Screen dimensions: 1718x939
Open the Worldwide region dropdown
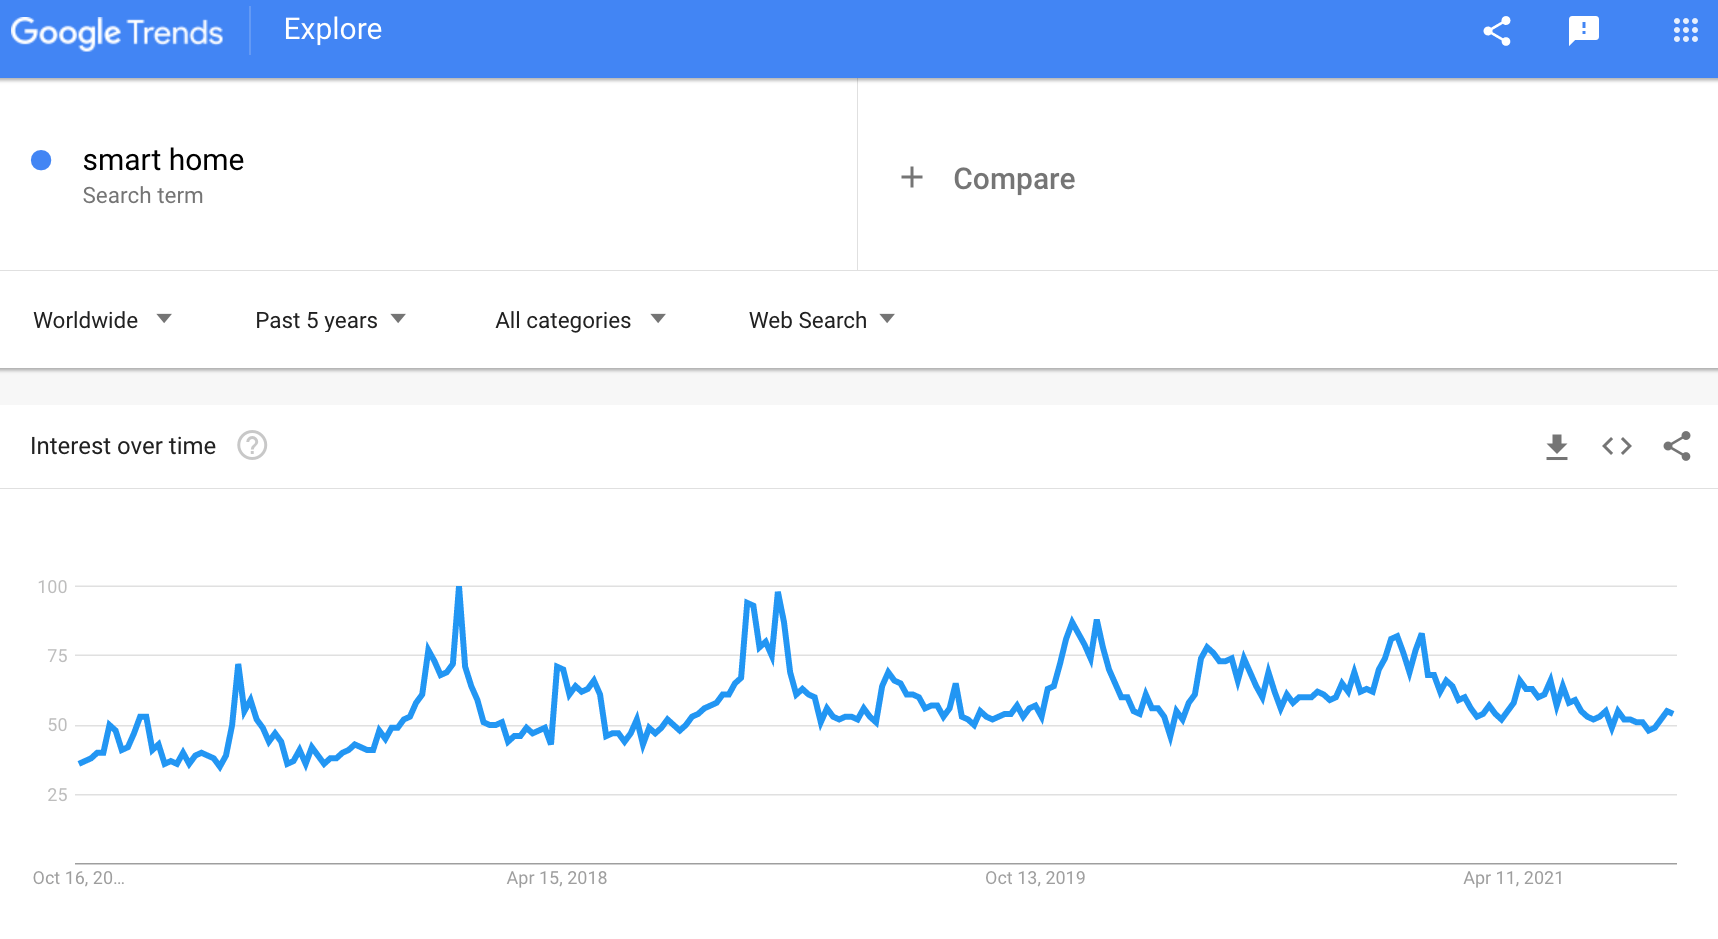(x=102, y=320)
